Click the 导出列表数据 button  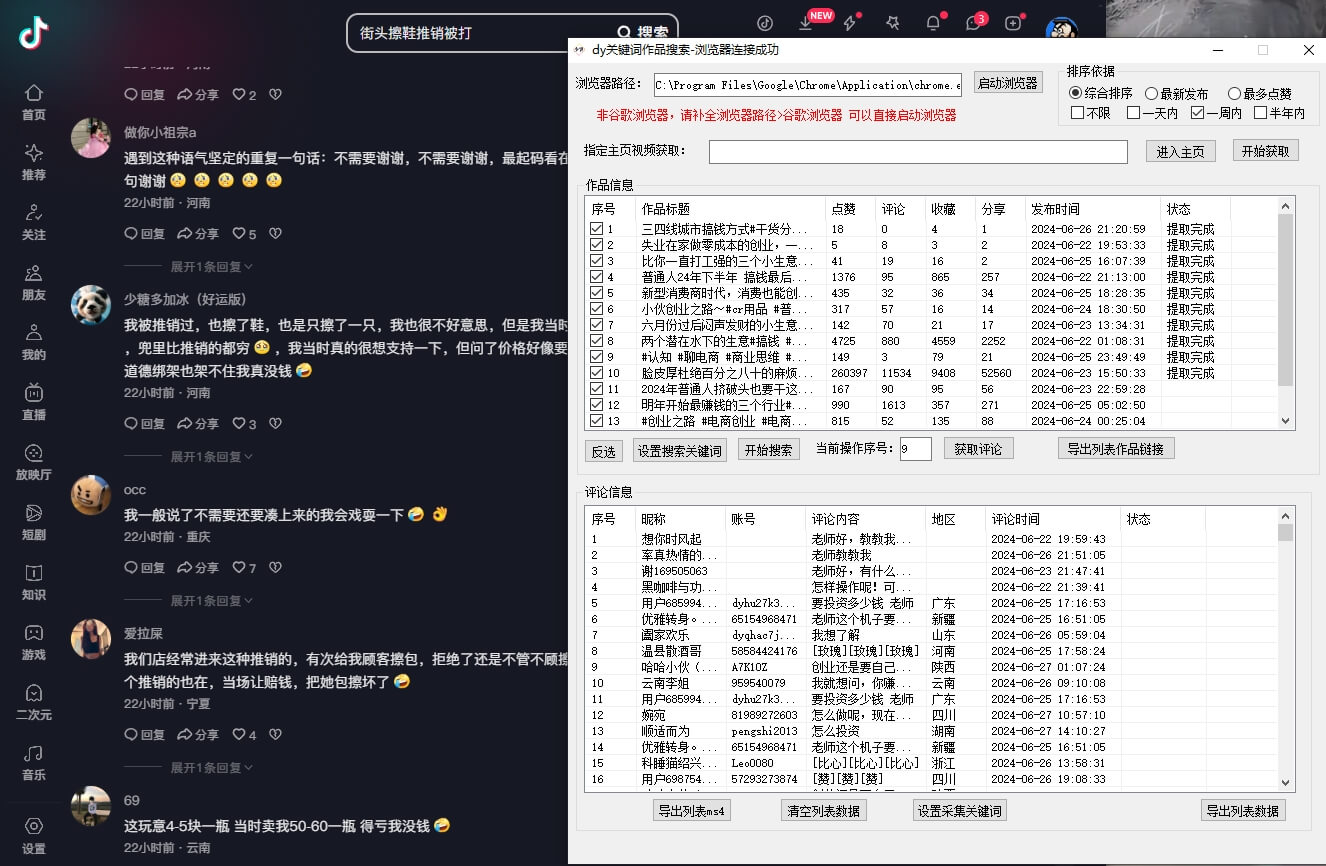click(x=1243, y=811)
